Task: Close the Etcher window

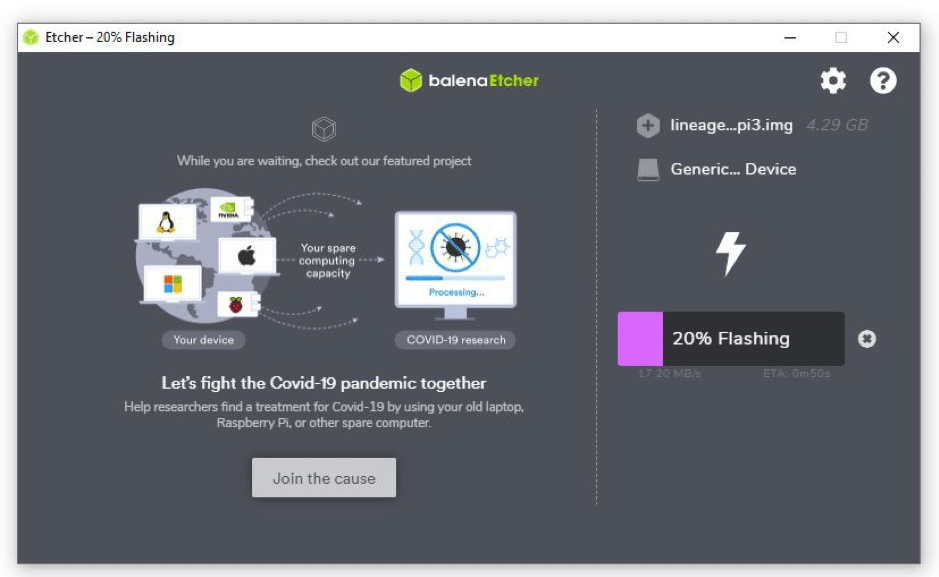Action: coord(893,38)
